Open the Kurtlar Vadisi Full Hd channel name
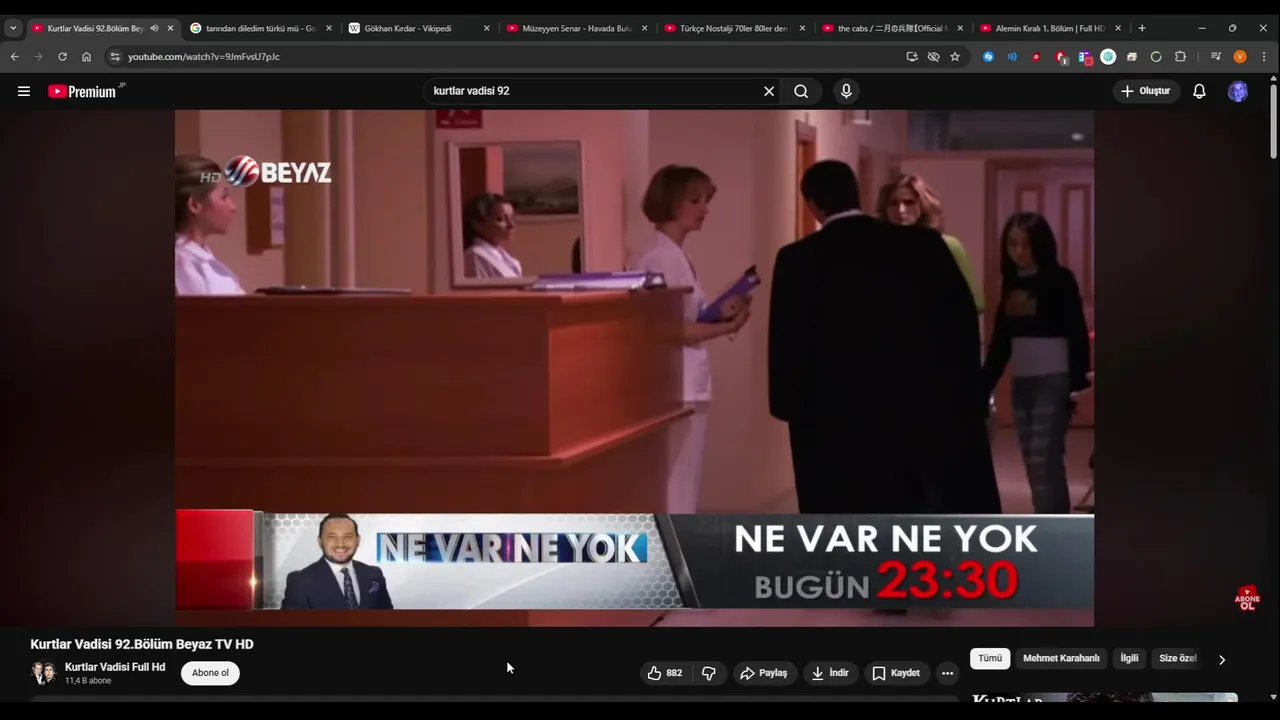 tap(115, 667)
